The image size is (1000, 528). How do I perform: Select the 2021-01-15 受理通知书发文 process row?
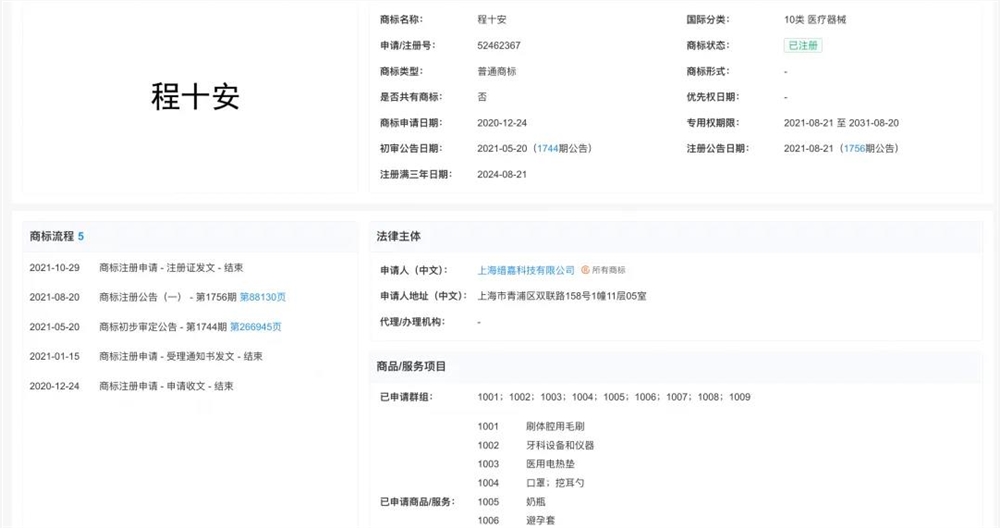tap(146, 356)
